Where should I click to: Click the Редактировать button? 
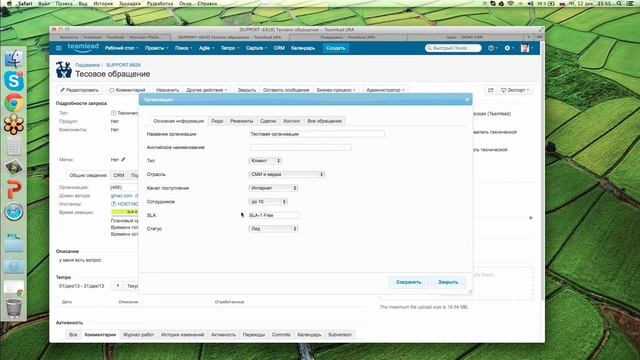80,90
